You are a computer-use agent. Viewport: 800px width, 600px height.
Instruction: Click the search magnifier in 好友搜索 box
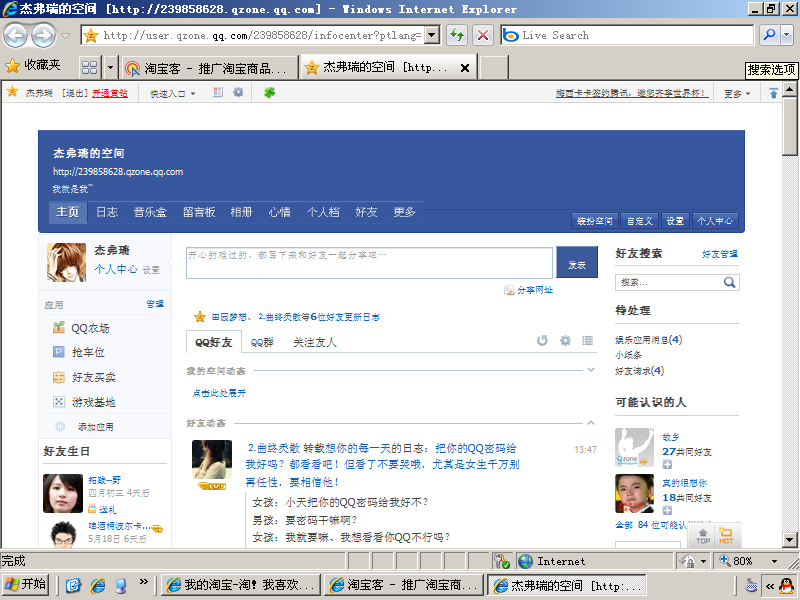(730, 282)
